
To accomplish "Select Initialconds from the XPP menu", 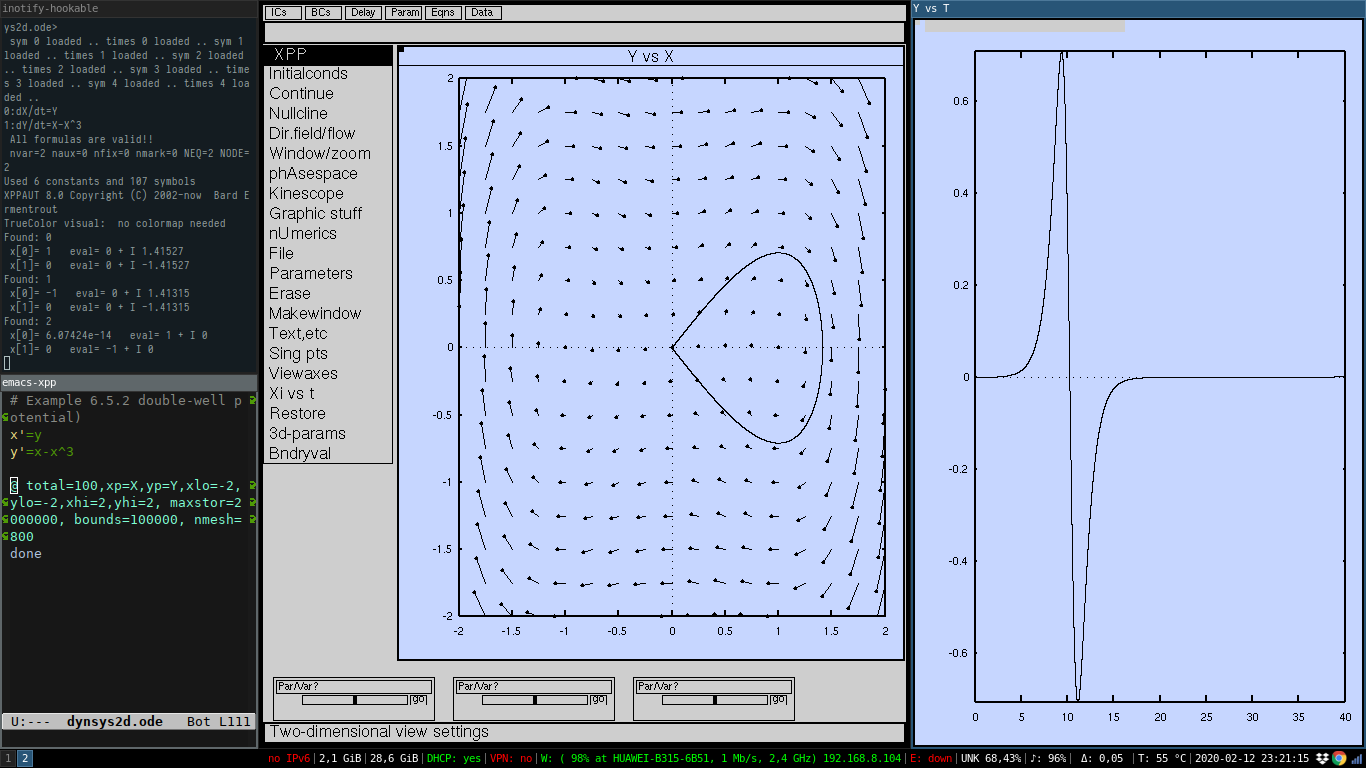I will coord(328,74).
